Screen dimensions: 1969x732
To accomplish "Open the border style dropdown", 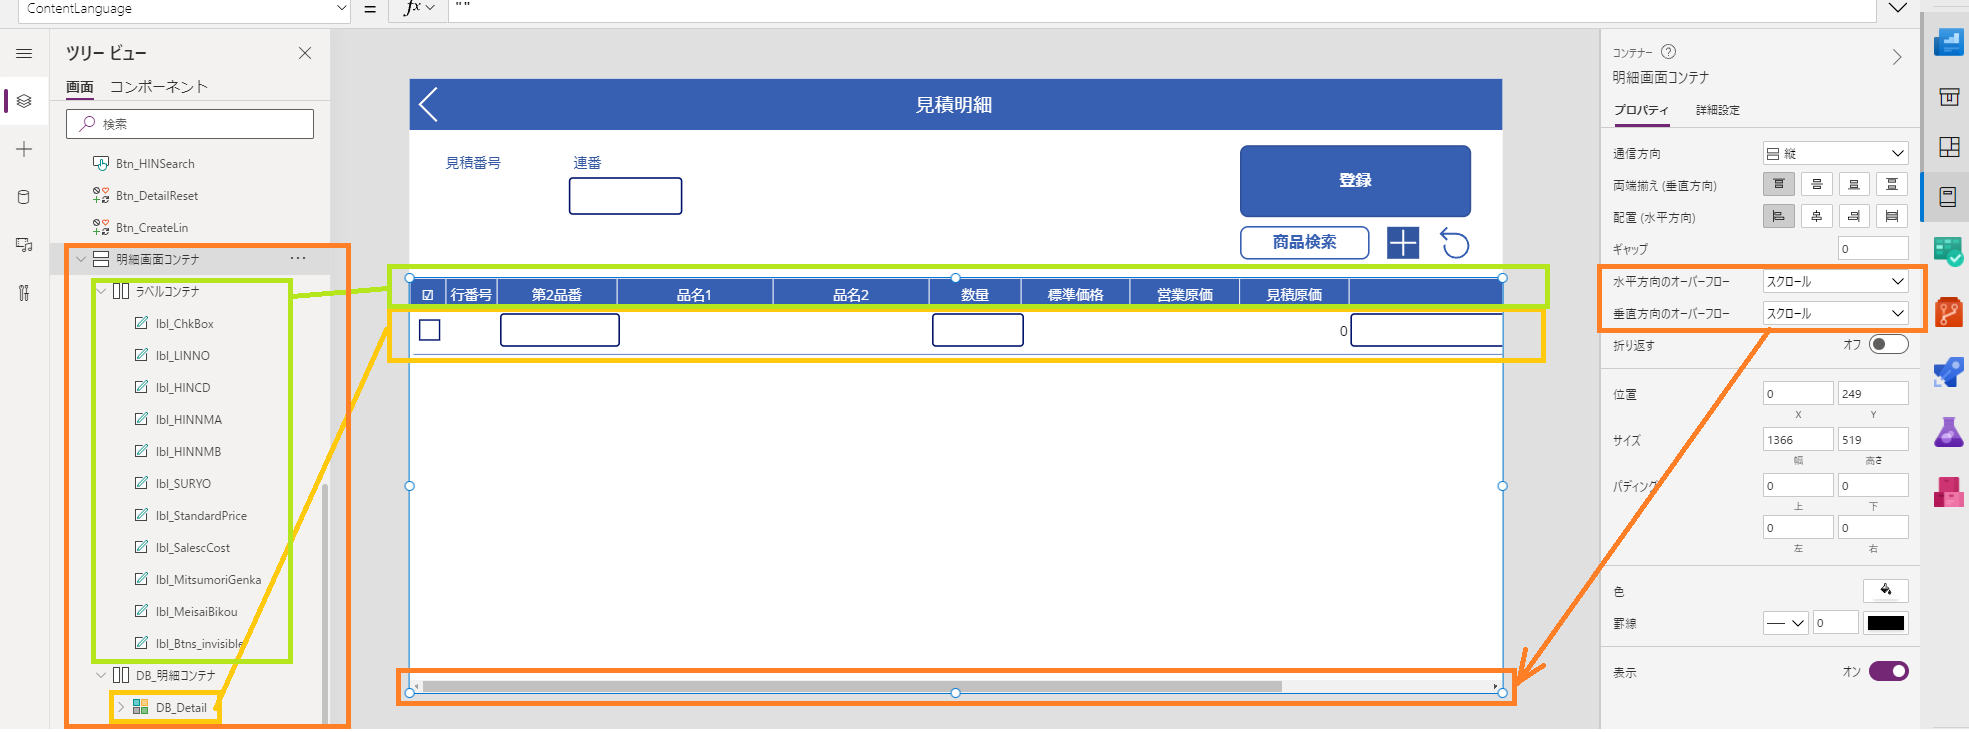I will point(1785,623).
